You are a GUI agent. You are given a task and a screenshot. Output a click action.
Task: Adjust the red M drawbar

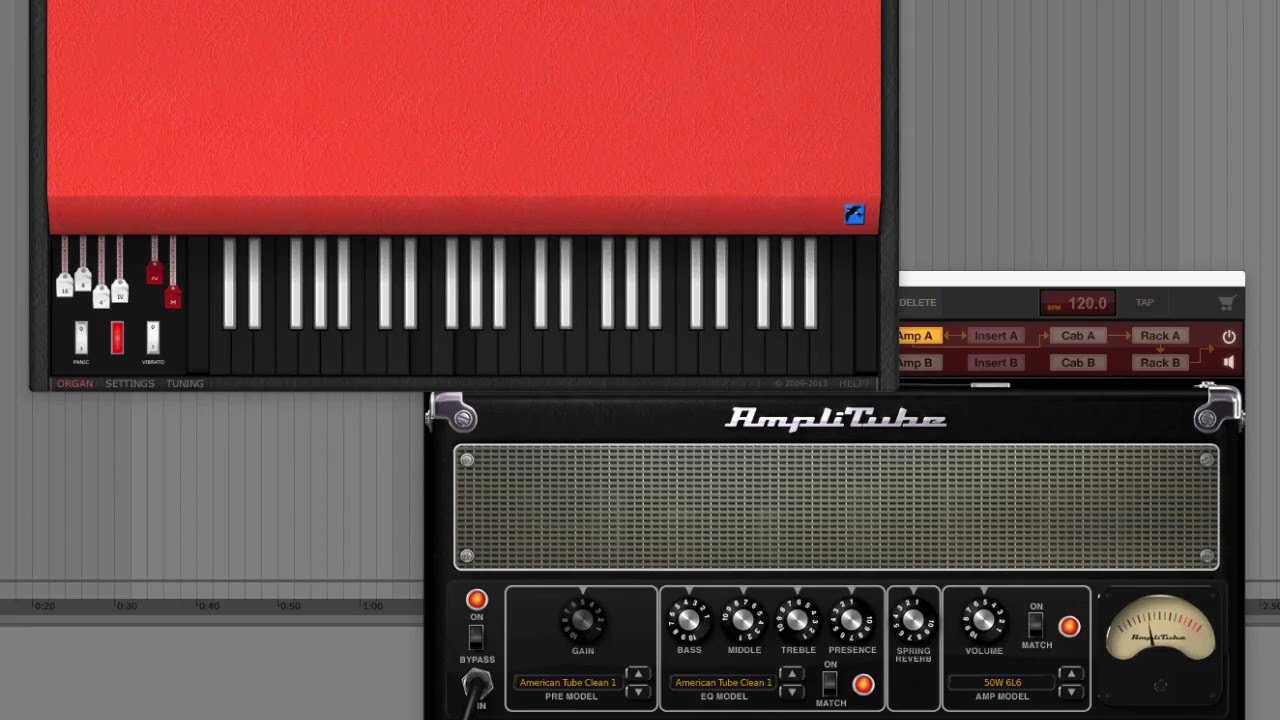point(173,297)
